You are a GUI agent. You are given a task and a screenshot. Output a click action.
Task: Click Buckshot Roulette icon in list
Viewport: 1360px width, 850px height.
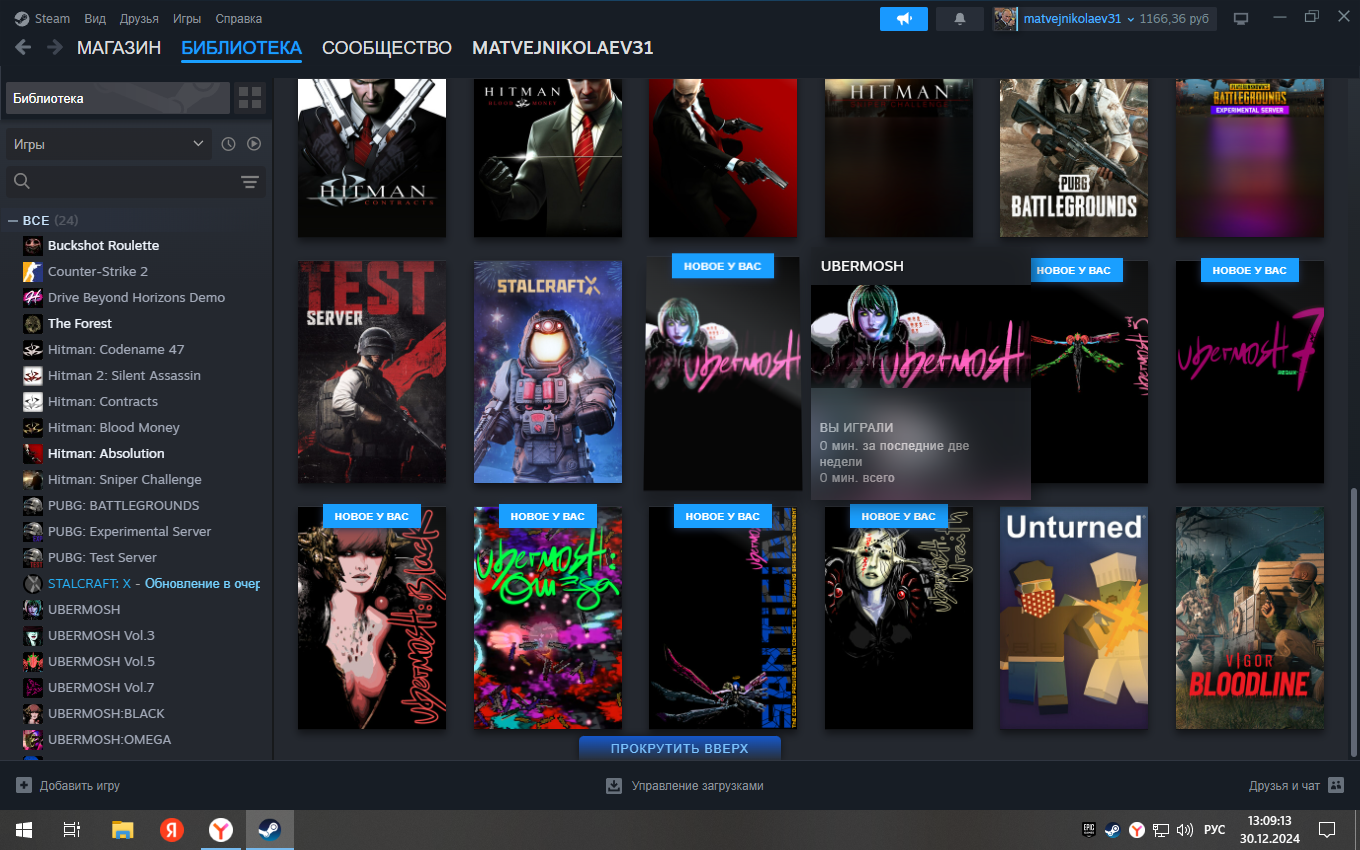[x=32, y=245]
